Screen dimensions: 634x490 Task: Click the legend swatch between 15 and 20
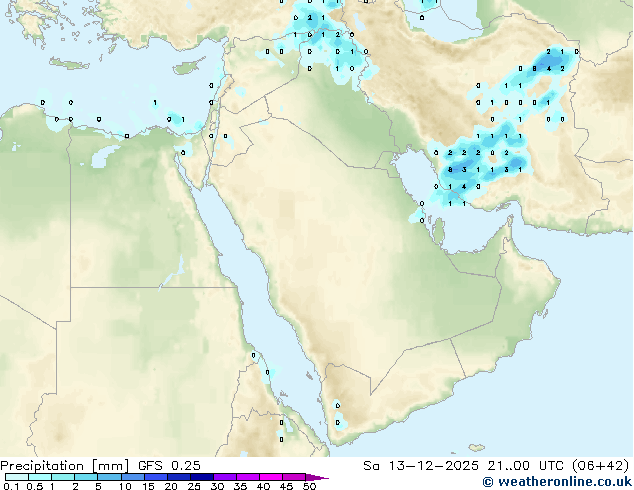tap(155, 477)
